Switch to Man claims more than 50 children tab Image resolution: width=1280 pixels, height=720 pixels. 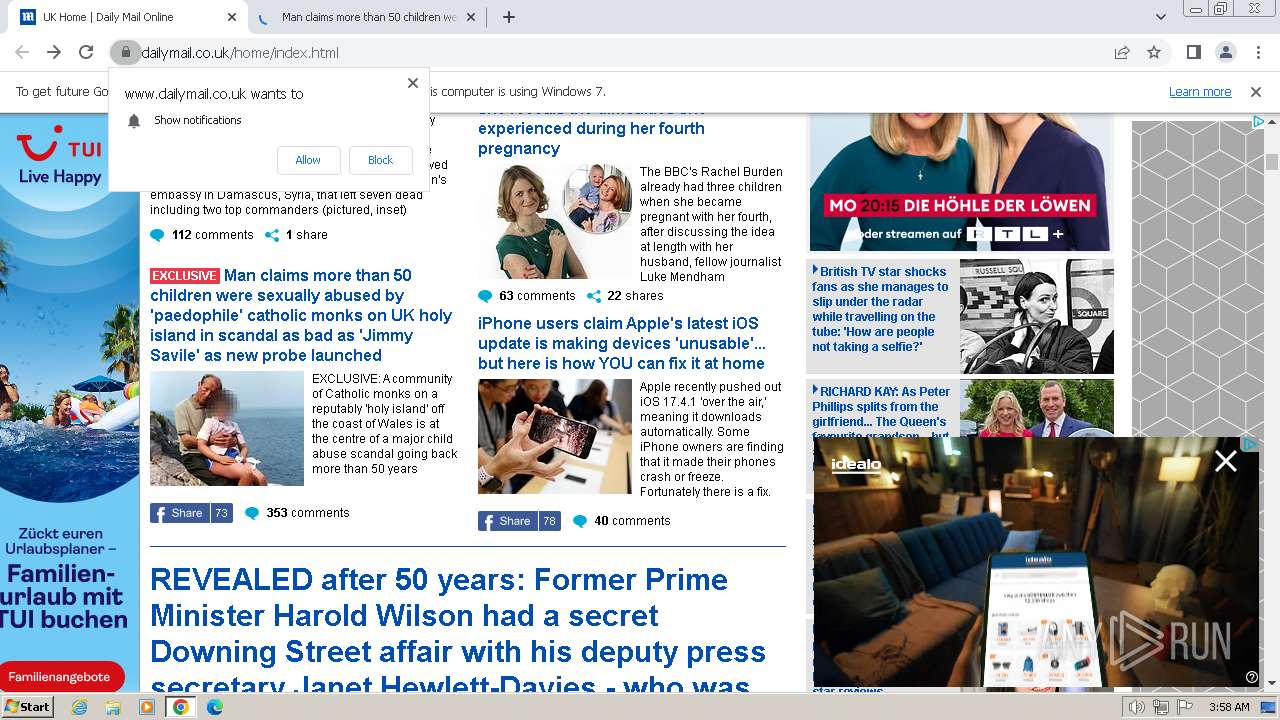[368, 17]
